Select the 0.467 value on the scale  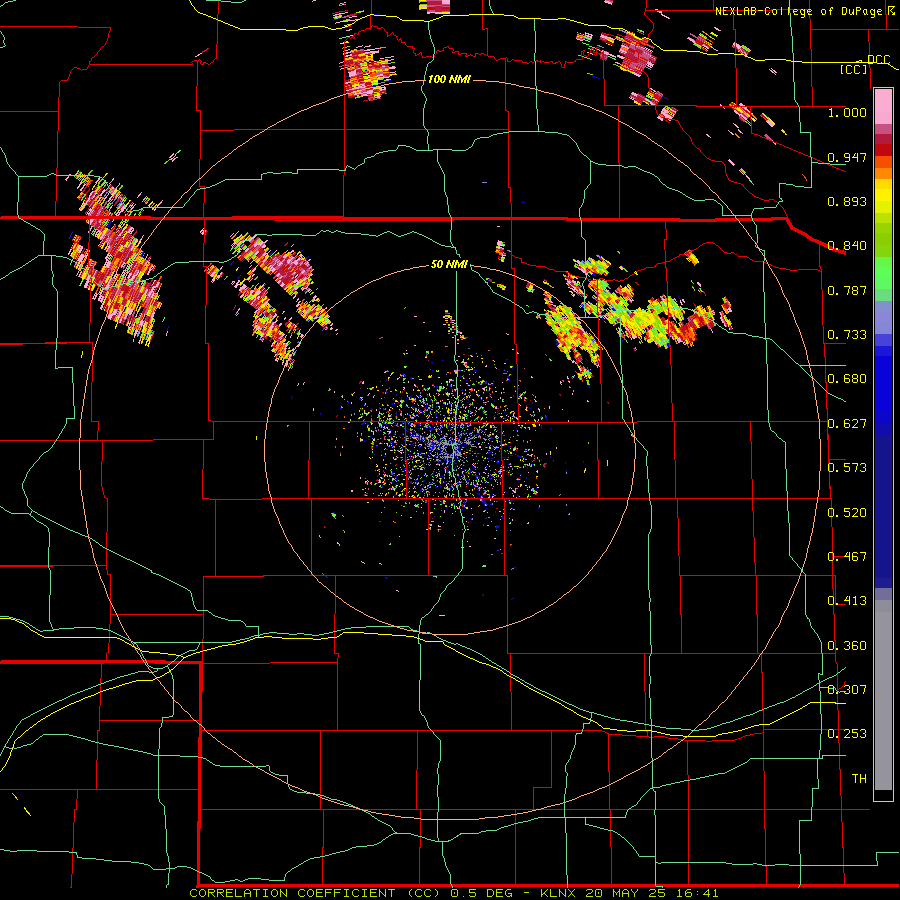pyautogui.click(x=847, y=557)
